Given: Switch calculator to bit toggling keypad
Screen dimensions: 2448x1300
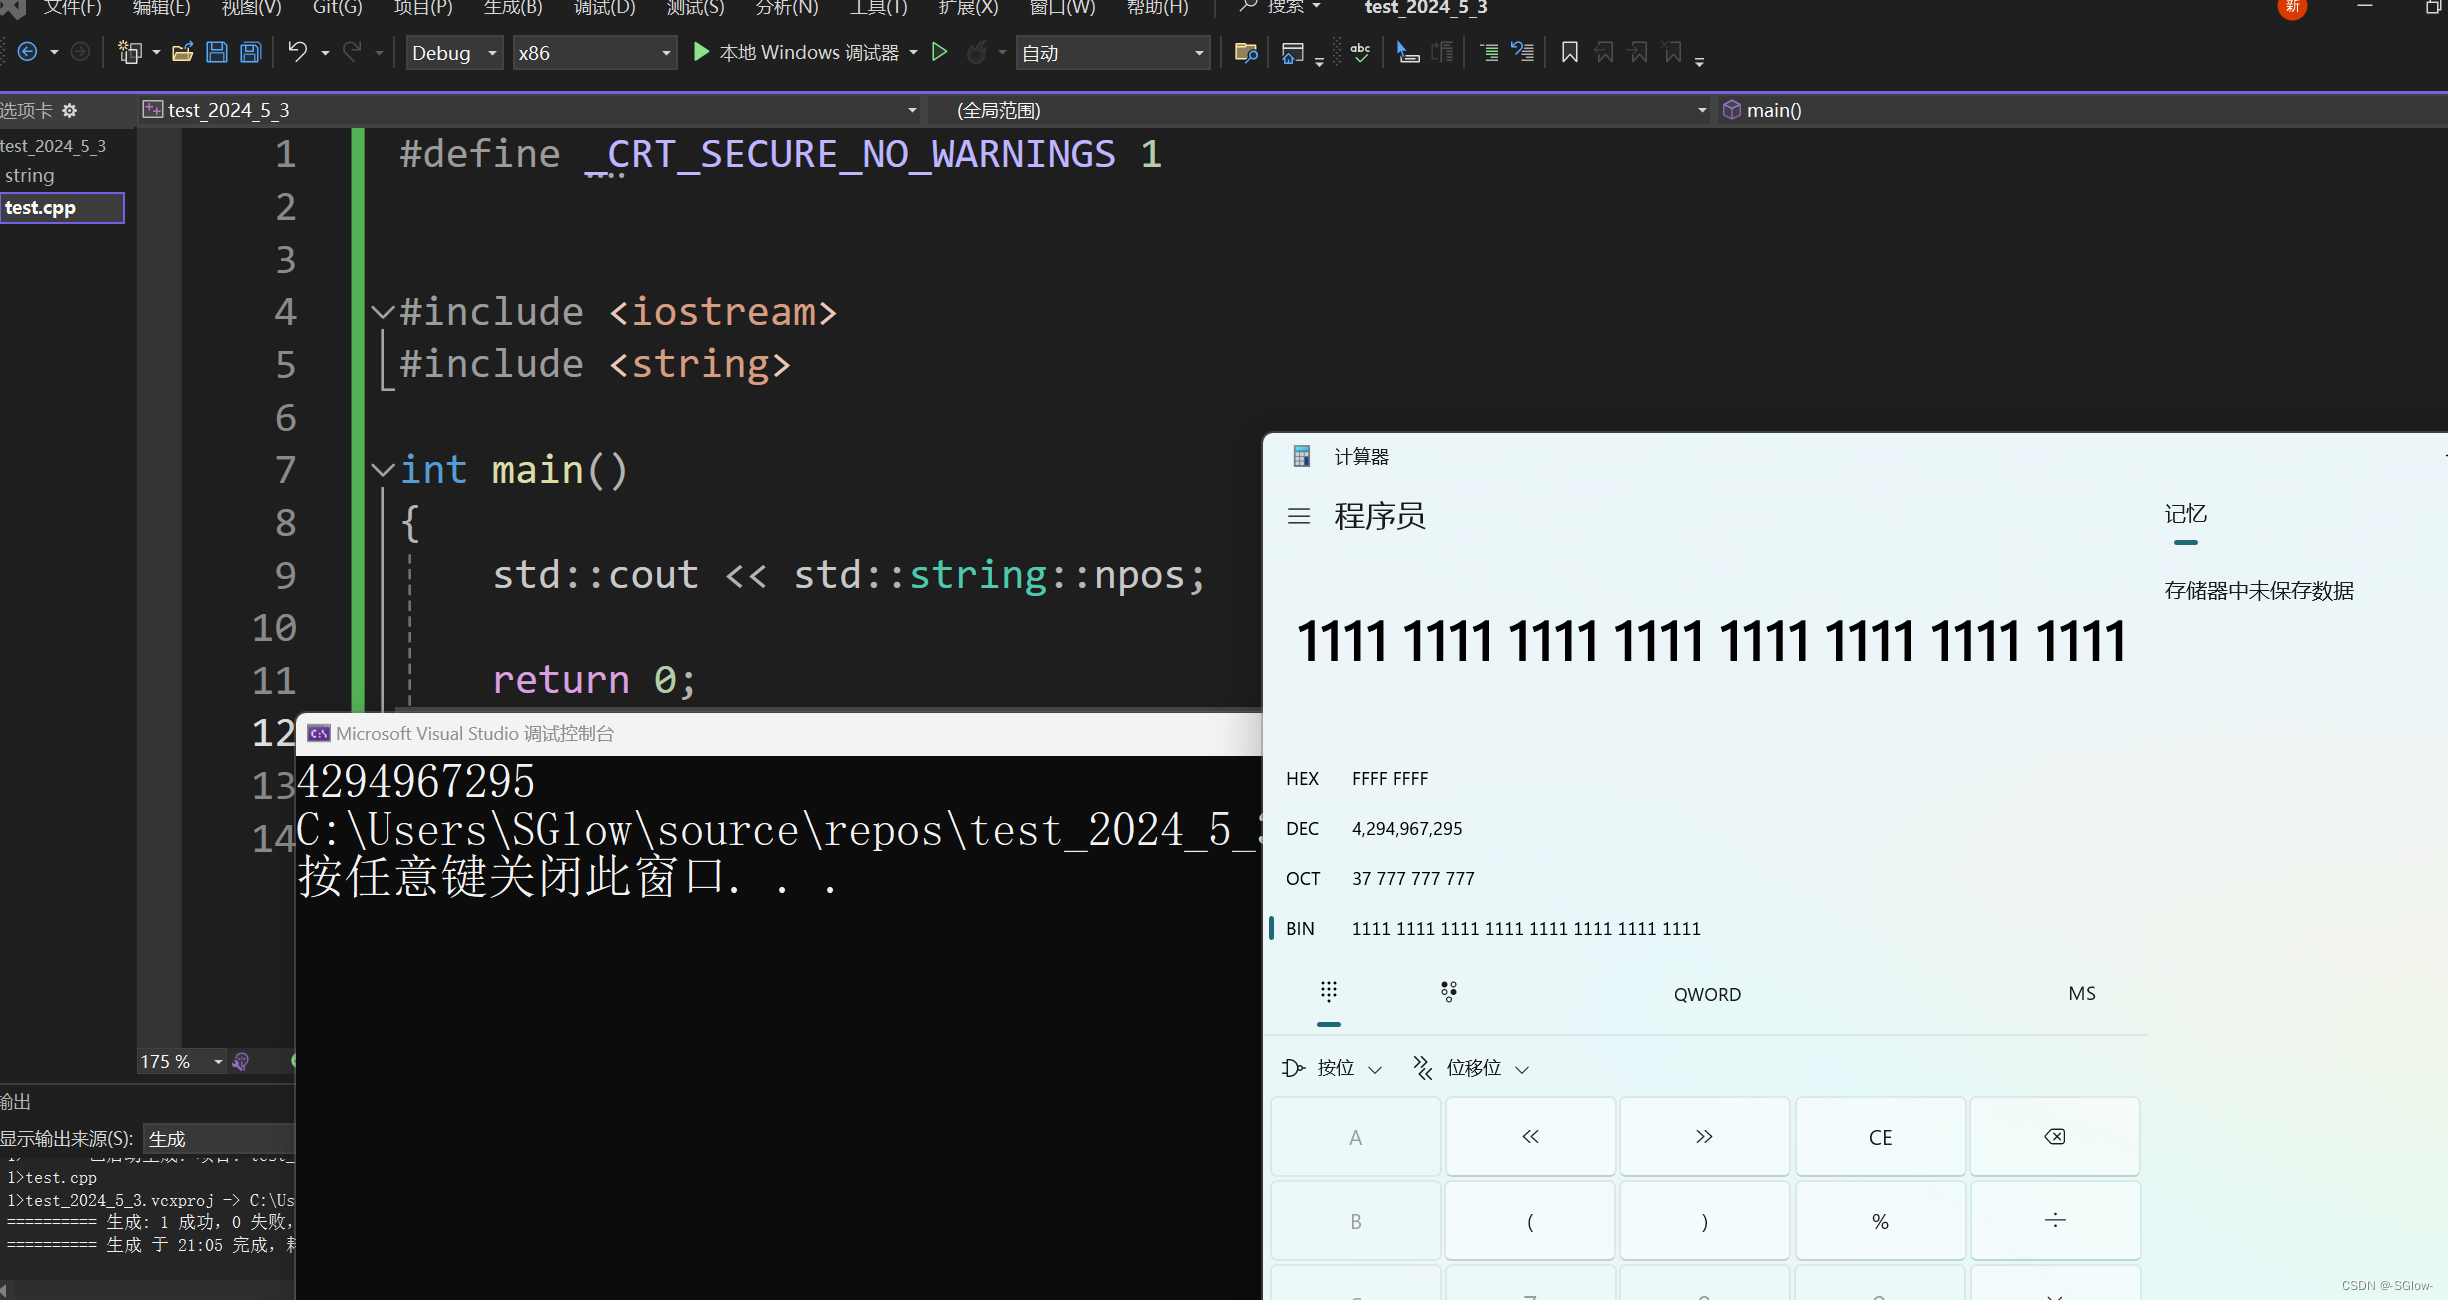Looking at the screenshot, I should pos(1448,992).
